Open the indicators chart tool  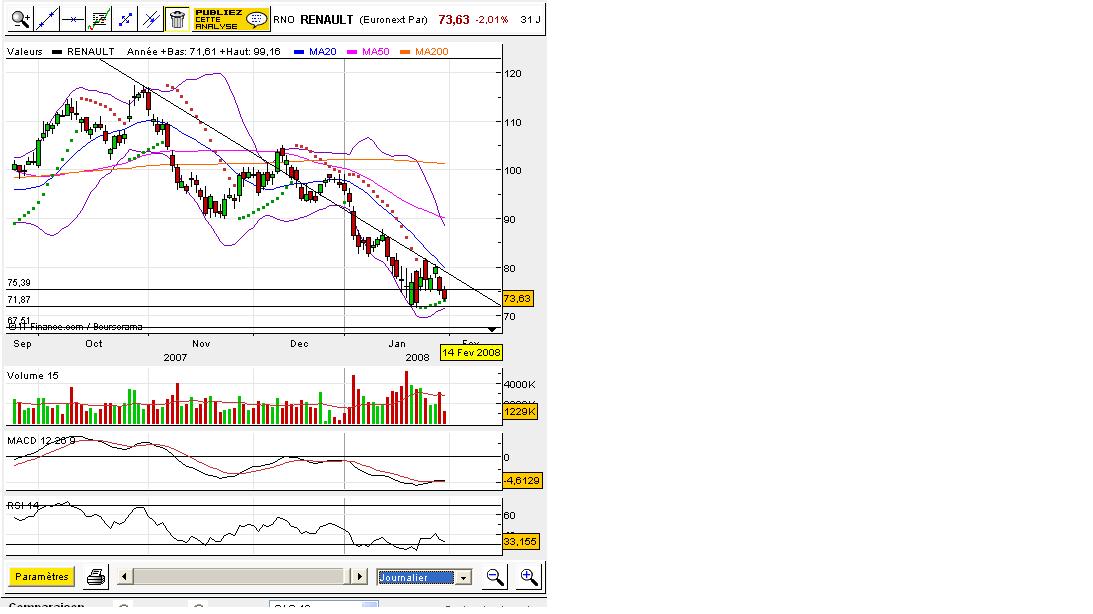(99, 20)
